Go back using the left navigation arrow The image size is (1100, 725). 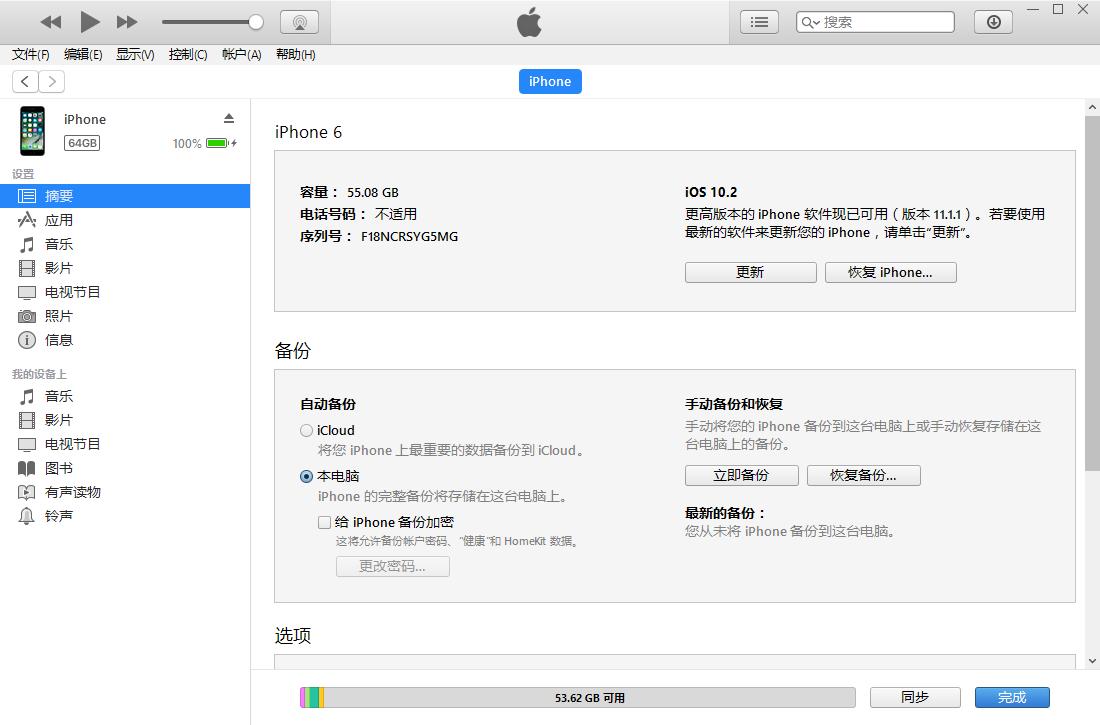coord(24,81)
